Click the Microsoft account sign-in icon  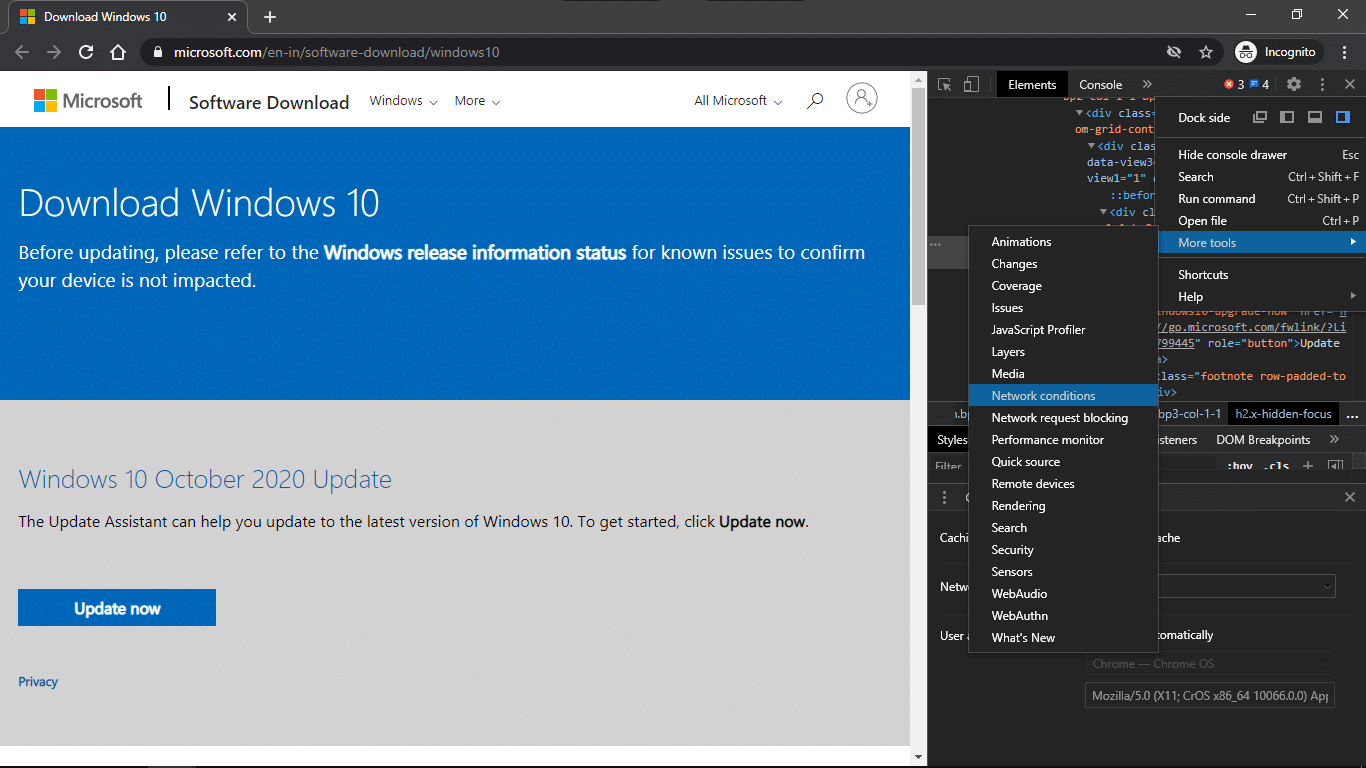coord(862,98)
